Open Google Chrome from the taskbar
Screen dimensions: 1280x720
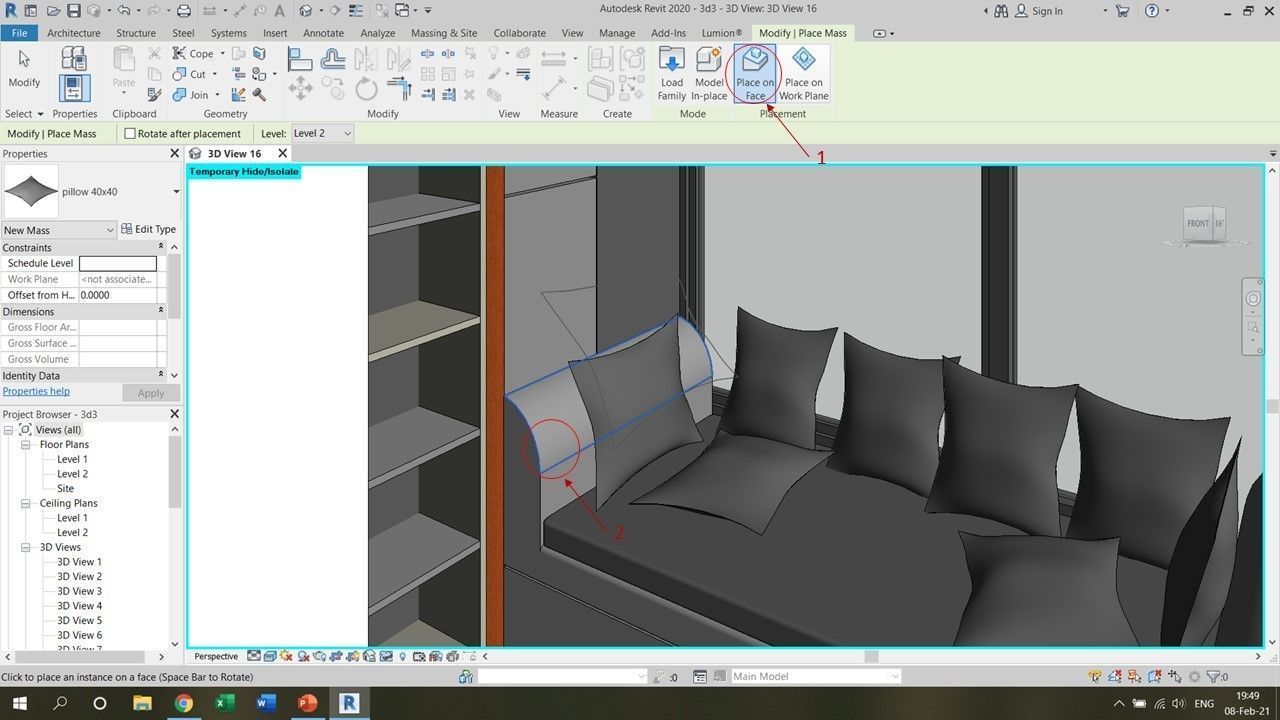(x=184, y=703)
